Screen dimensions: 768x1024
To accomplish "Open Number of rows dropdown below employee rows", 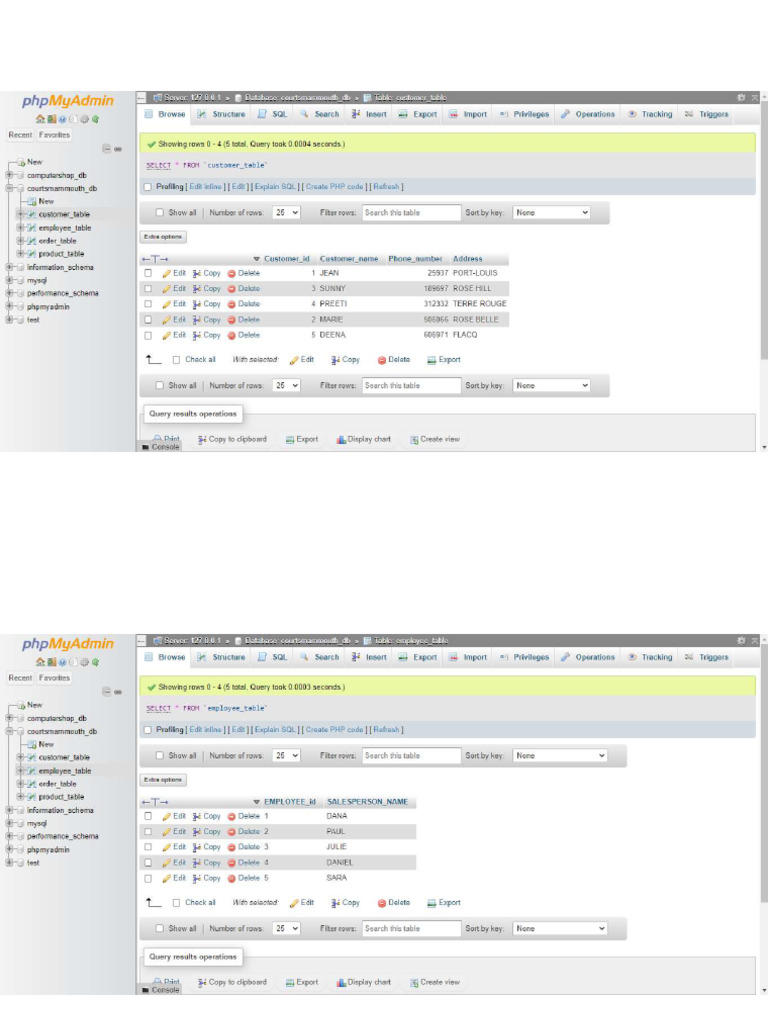I will coord(286,929).
